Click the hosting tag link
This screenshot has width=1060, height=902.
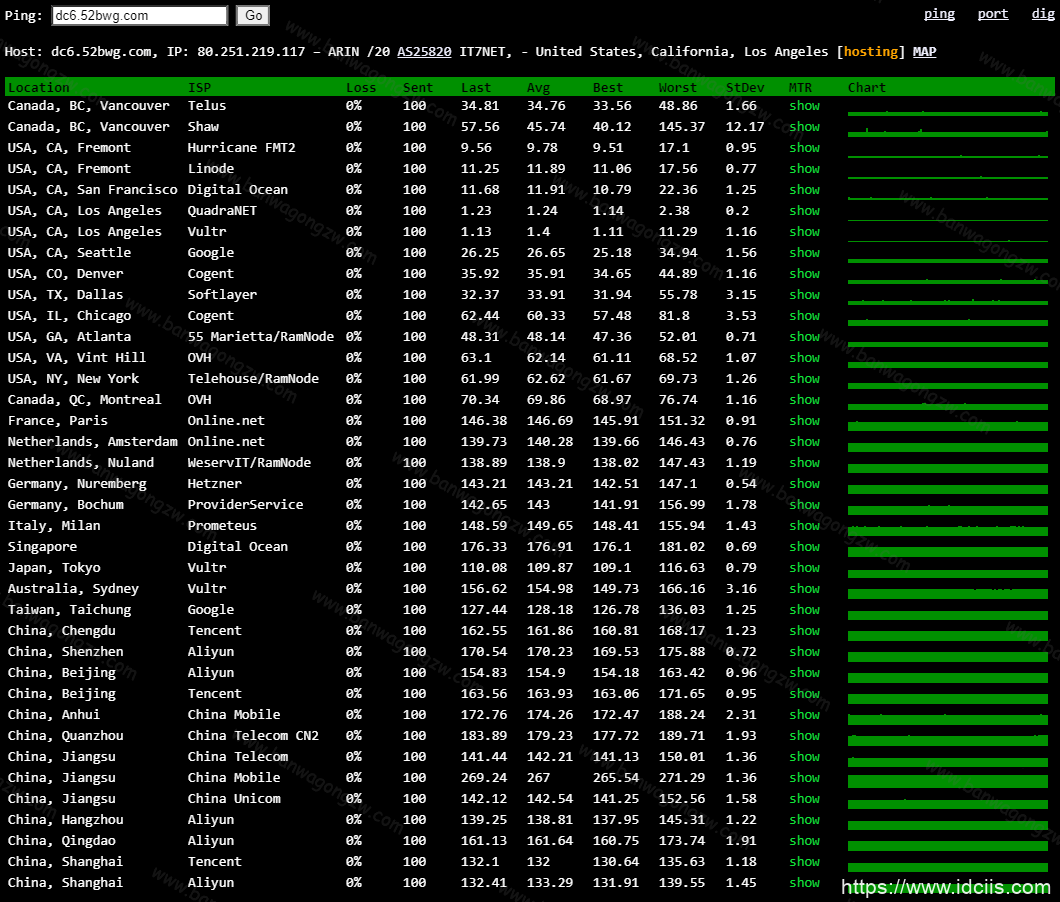tap(871, 52)
